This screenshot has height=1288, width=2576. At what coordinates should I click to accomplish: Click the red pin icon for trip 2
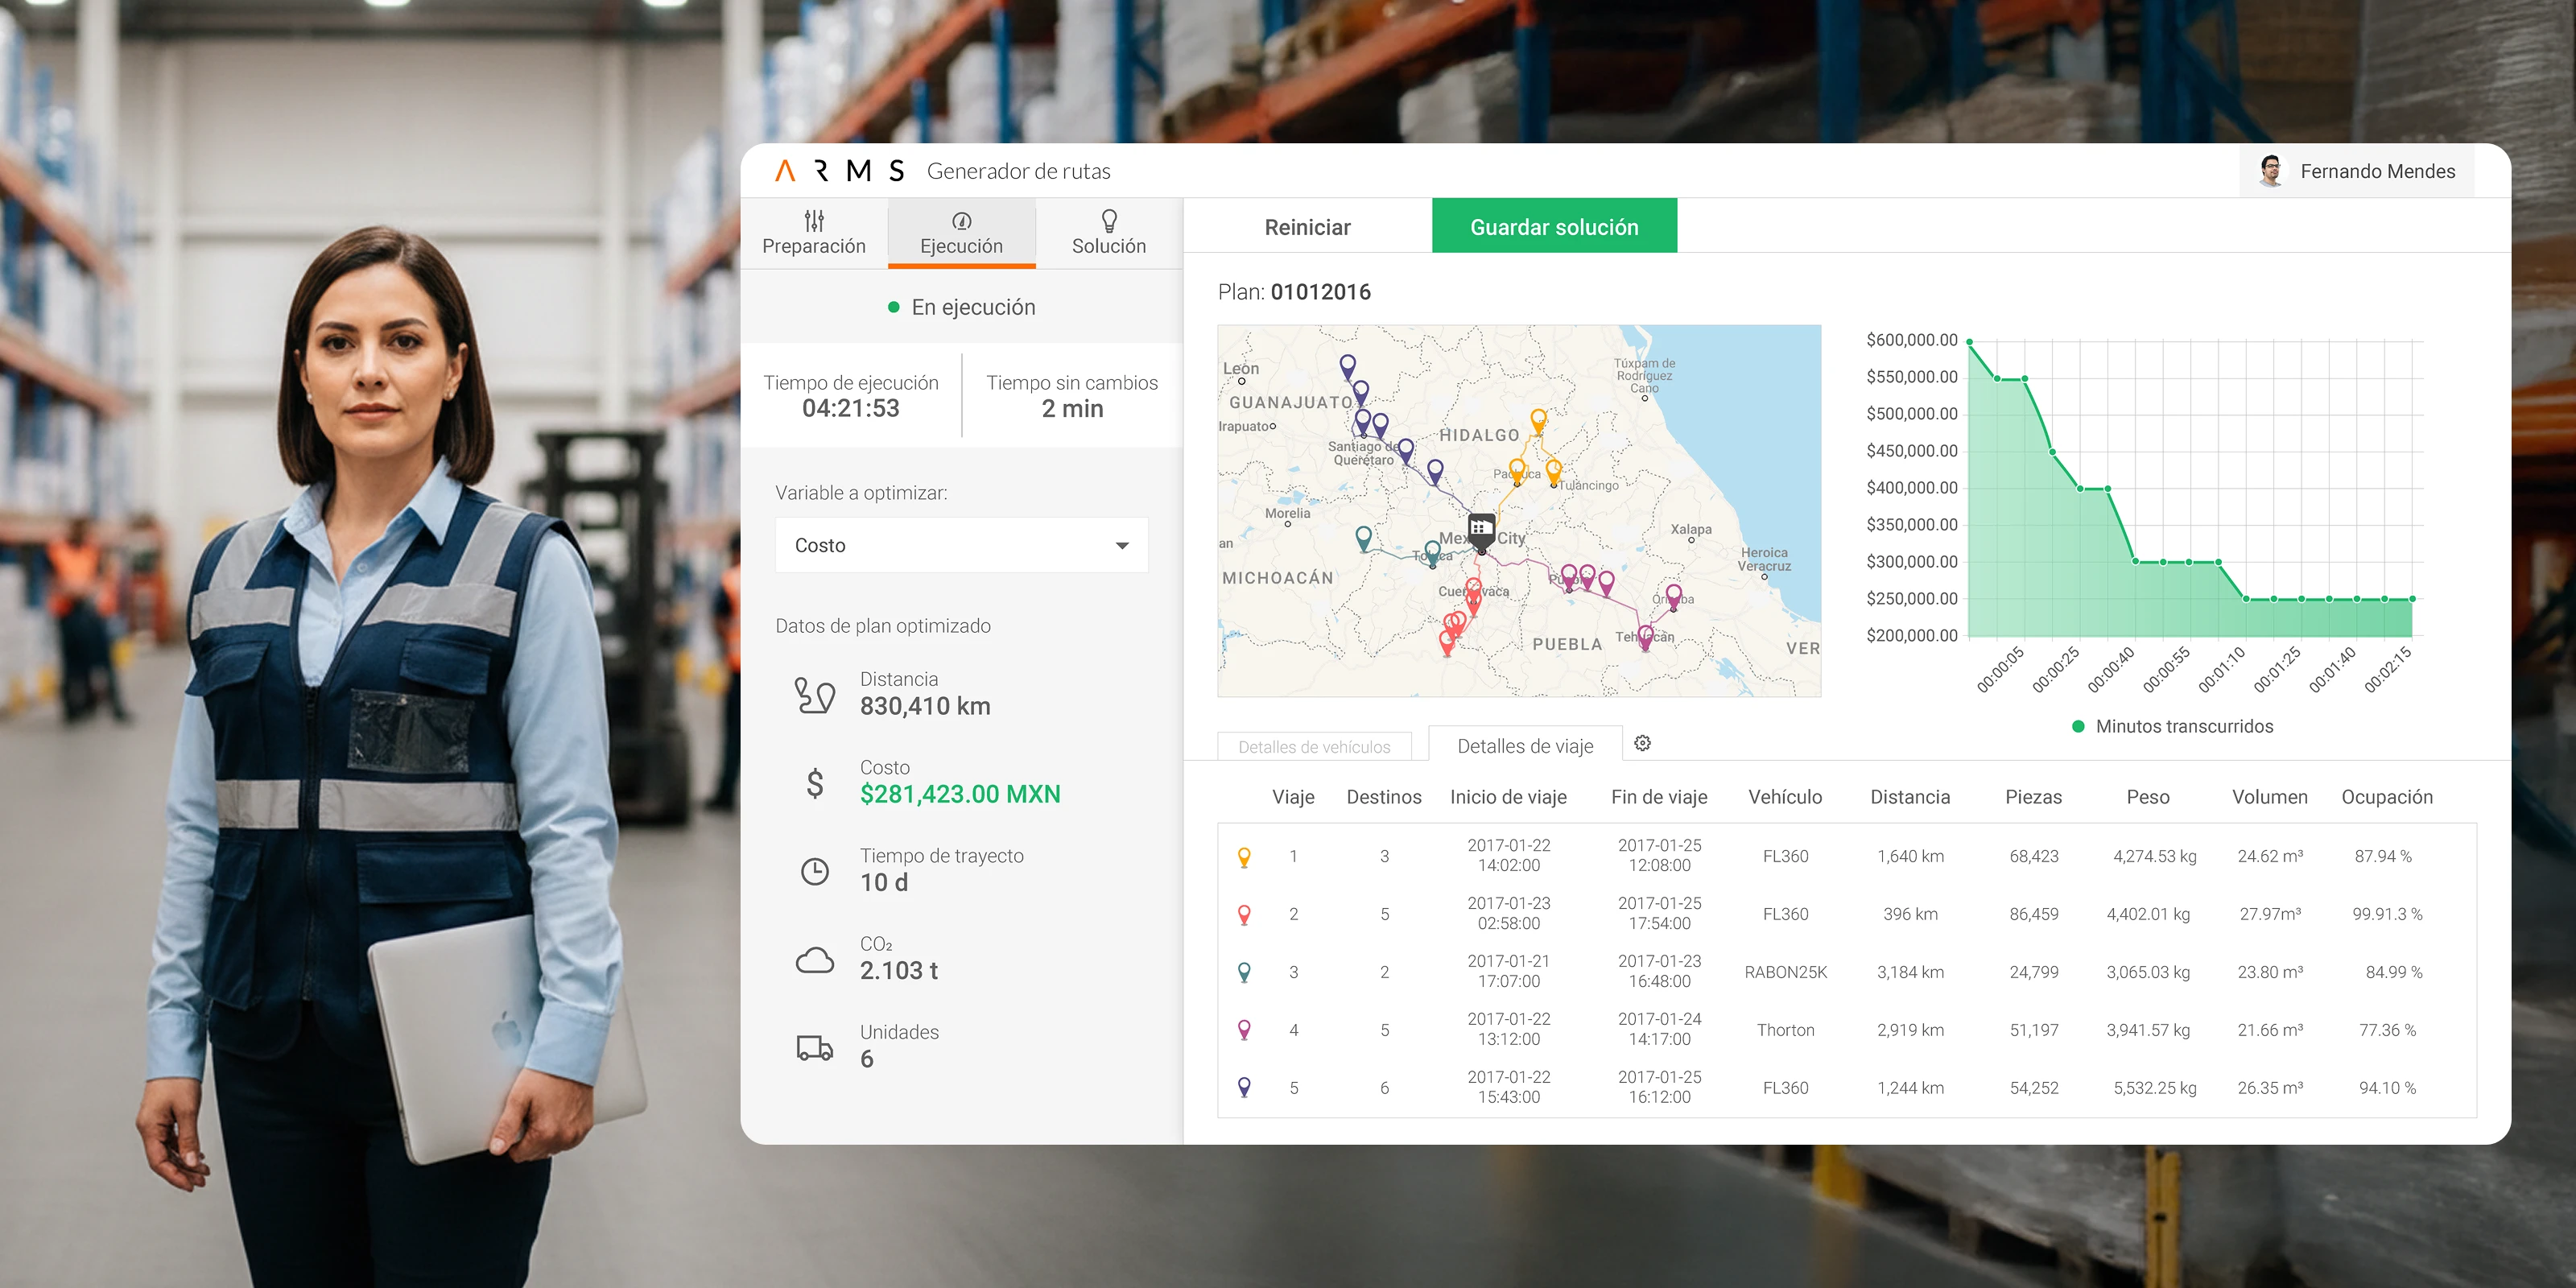pyautogui.click(x=1244, y=914)
